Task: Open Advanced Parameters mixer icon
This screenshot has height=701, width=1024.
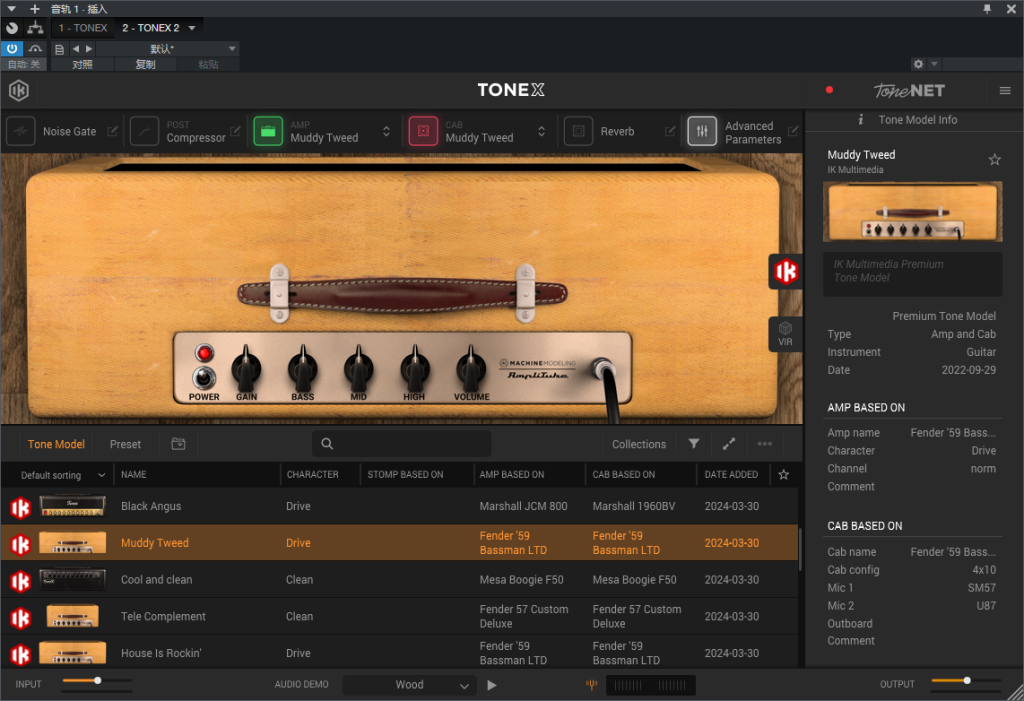Action: point(702,131)
